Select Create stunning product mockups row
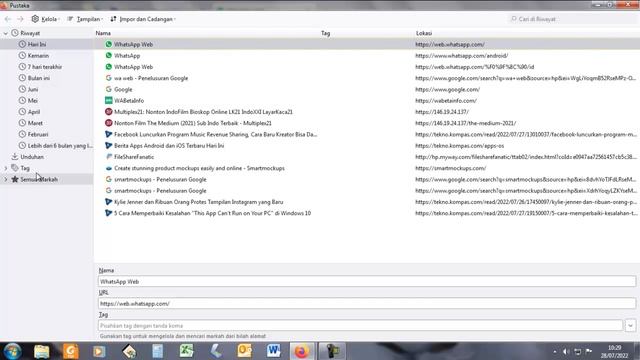 tap(367, 168)
